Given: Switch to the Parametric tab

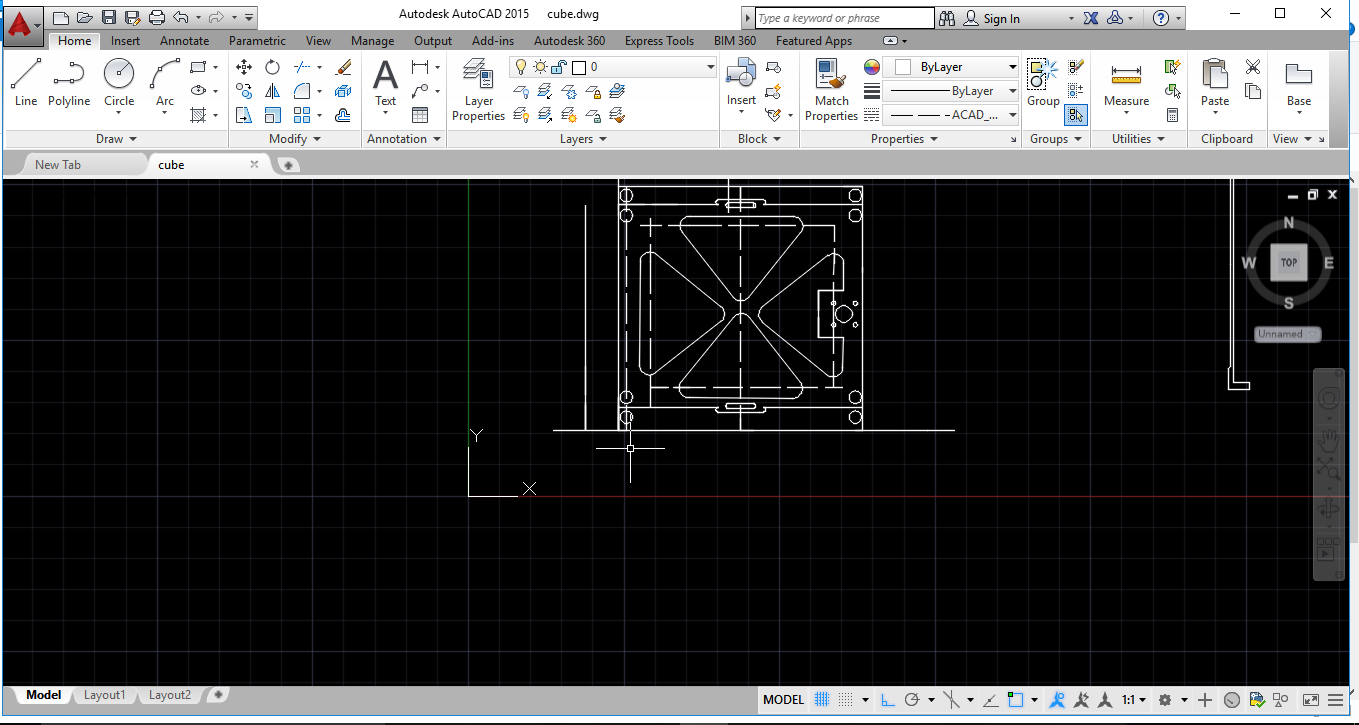Looking at the screenshot, I should point(257,41).
